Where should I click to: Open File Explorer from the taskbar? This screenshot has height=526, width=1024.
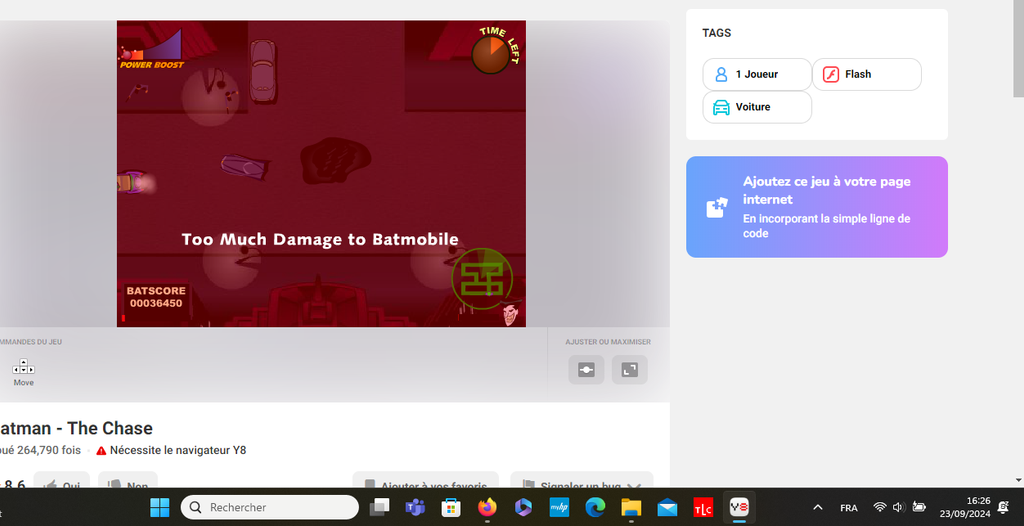631,507
